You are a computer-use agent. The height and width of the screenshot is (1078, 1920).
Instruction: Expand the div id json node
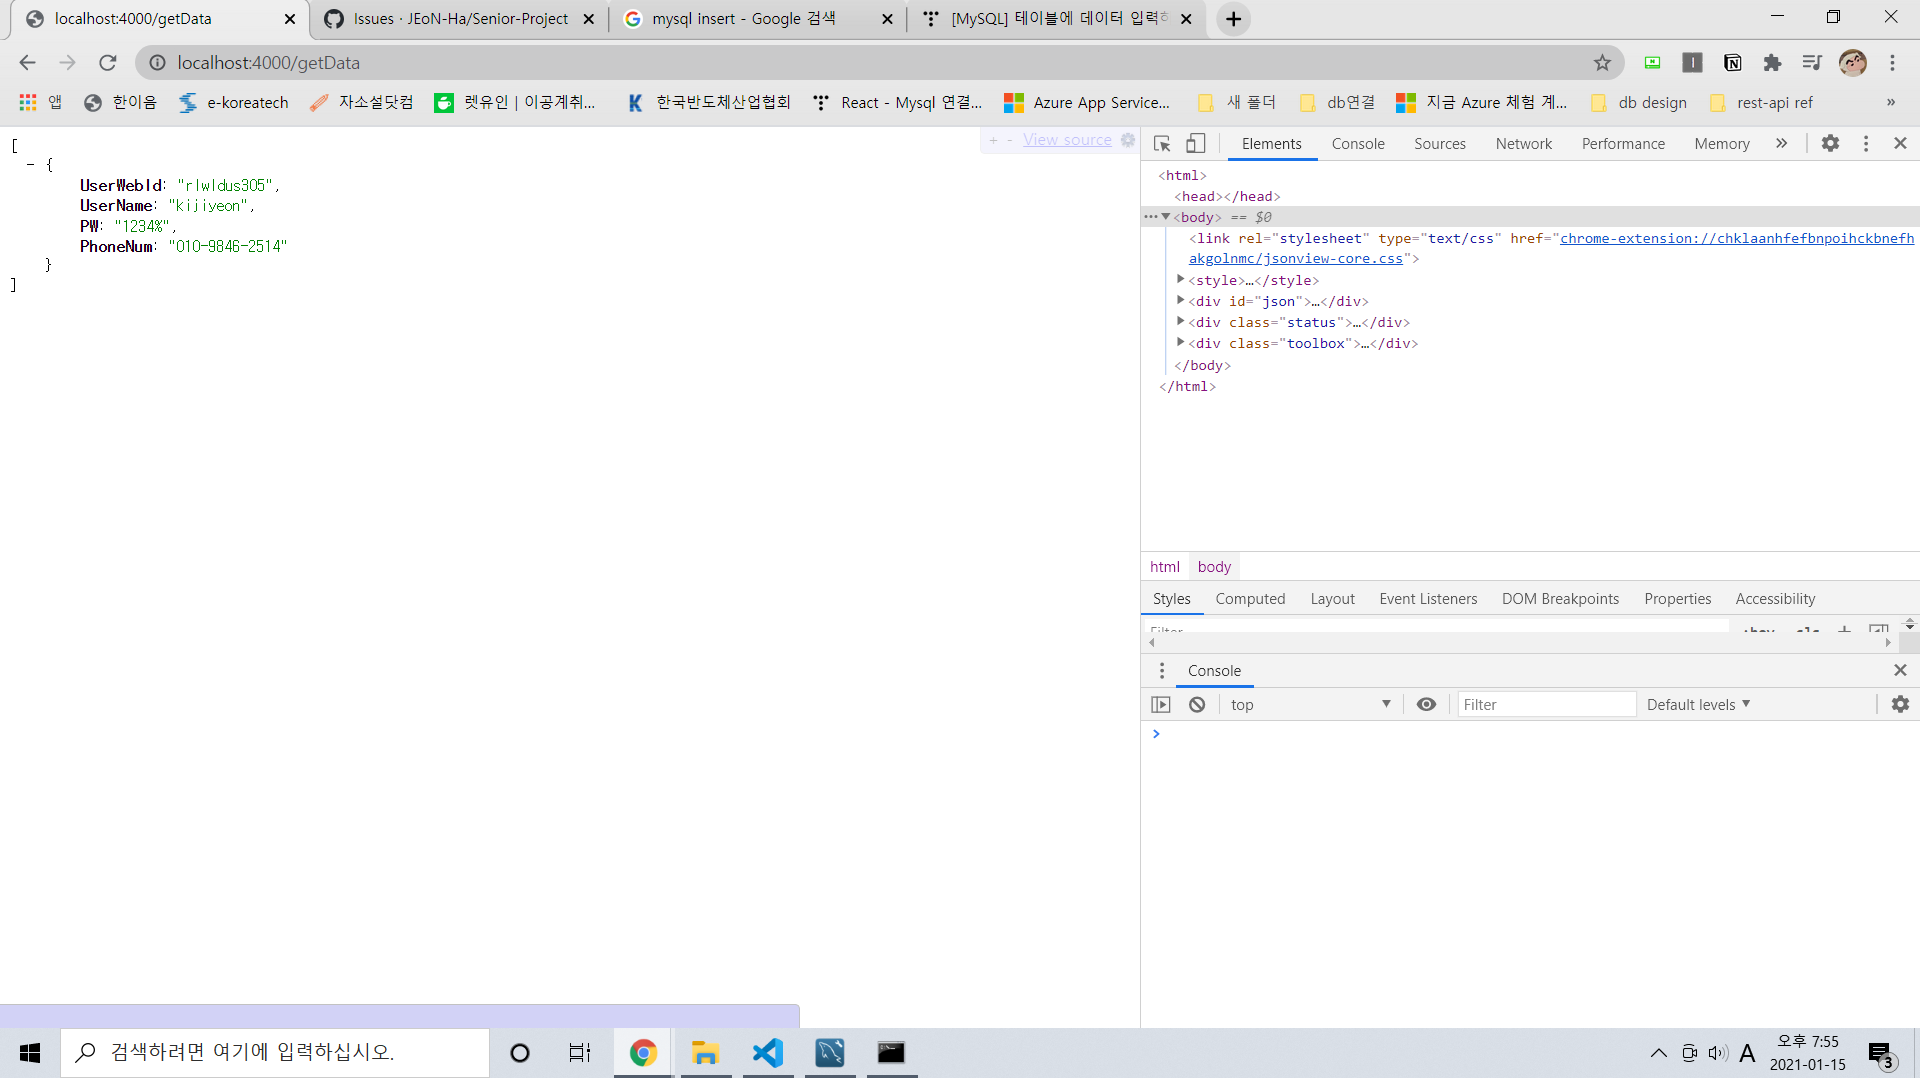tap(1180, 301)
